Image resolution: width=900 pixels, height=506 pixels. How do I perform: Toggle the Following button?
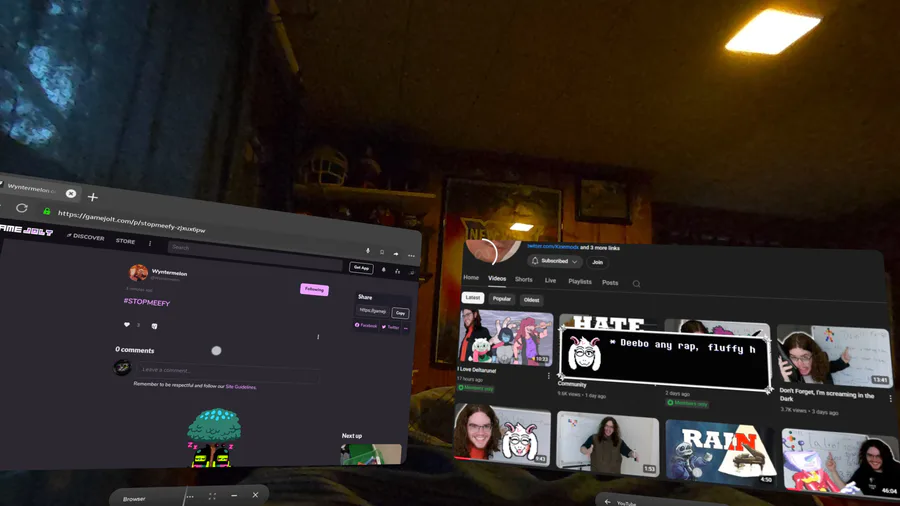[x=314, y=290]
